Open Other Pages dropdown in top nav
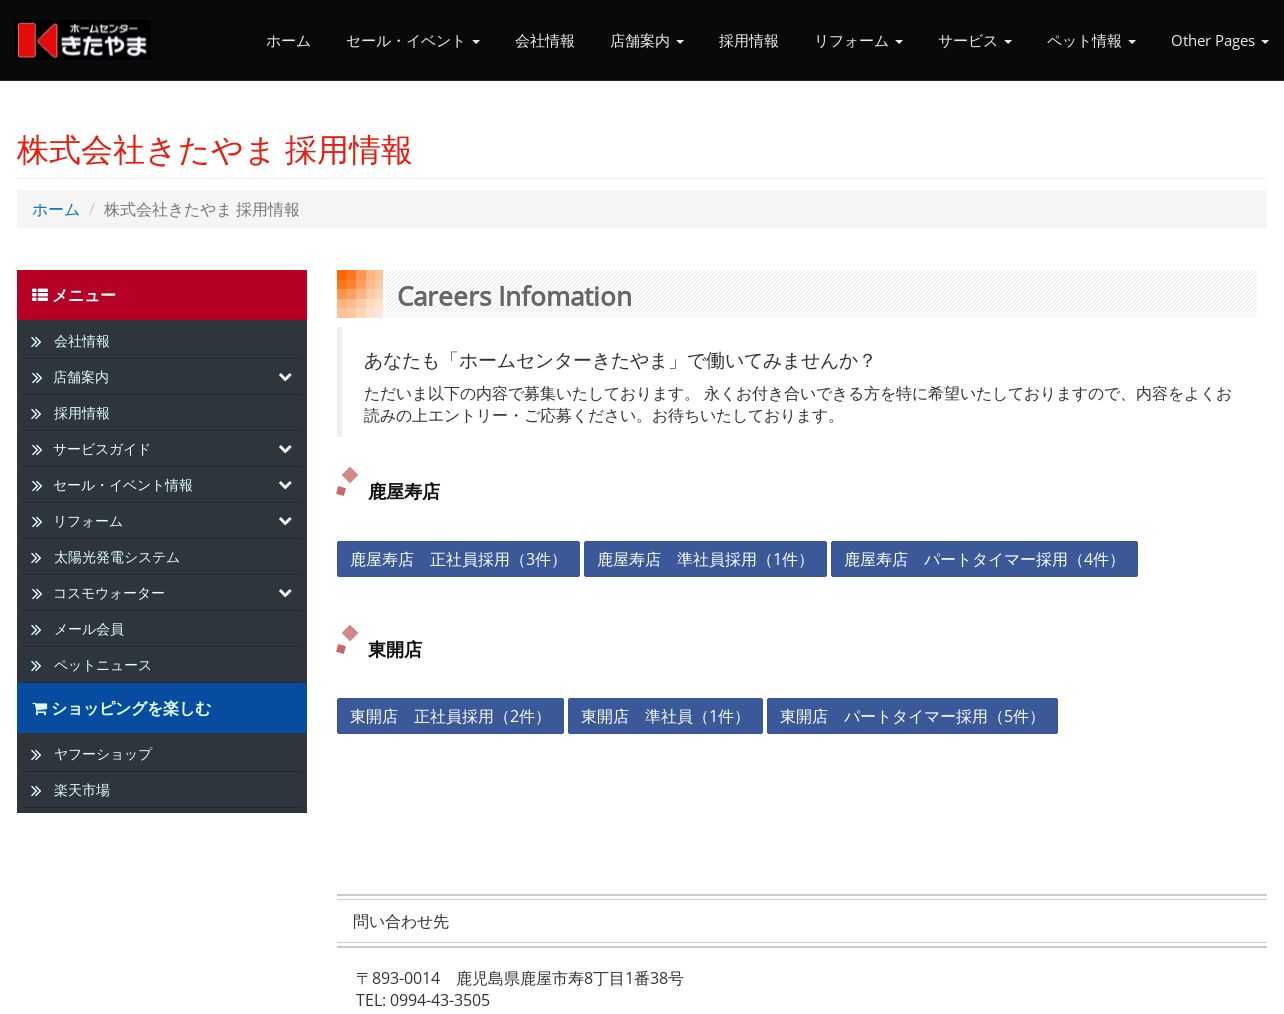Image resolution: width=1284 pixels, height=1014 pixels. click(1219, 41)
